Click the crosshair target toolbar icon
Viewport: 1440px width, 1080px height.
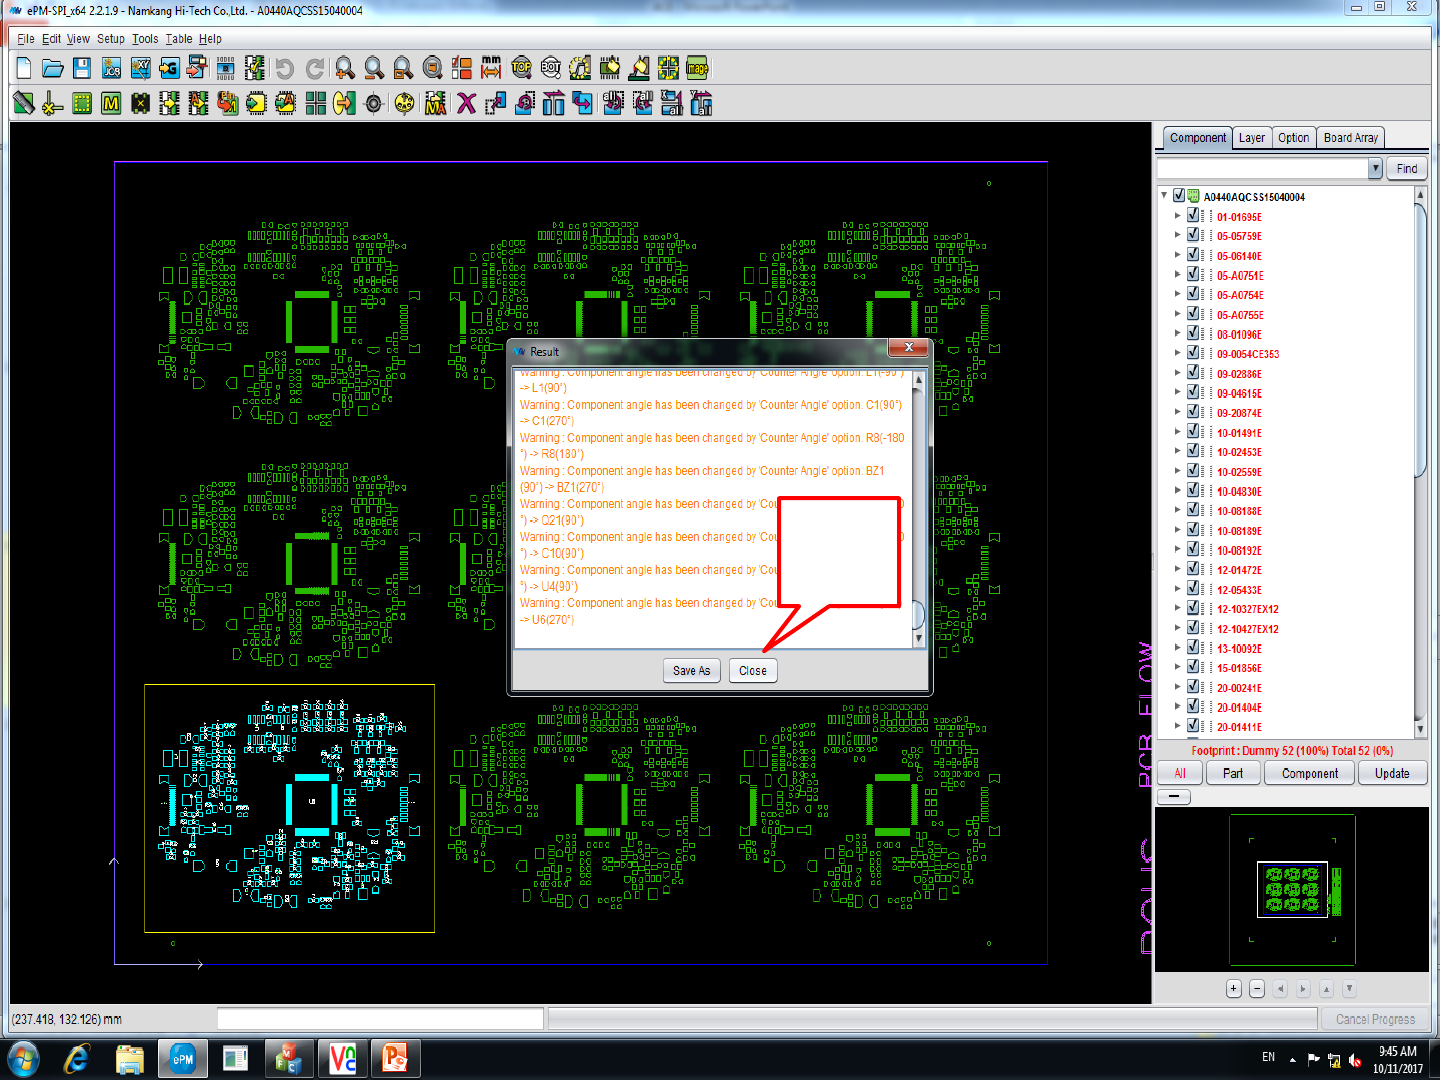coord(374,103)
